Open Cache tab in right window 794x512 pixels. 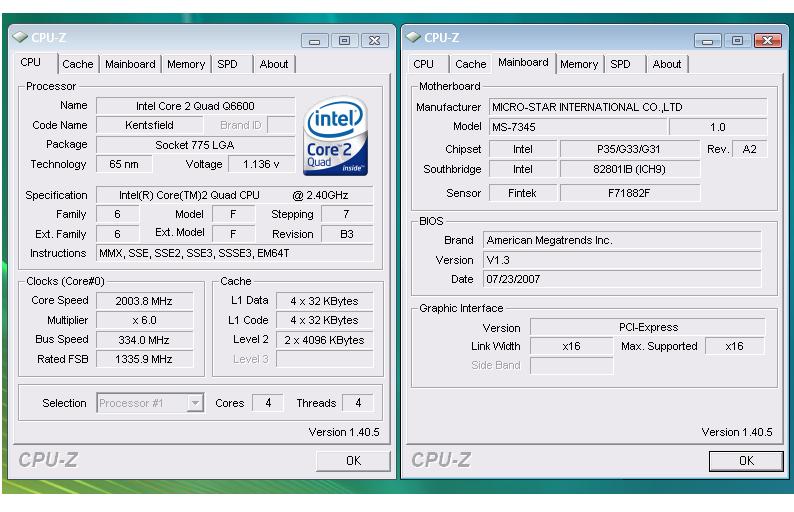470,64
